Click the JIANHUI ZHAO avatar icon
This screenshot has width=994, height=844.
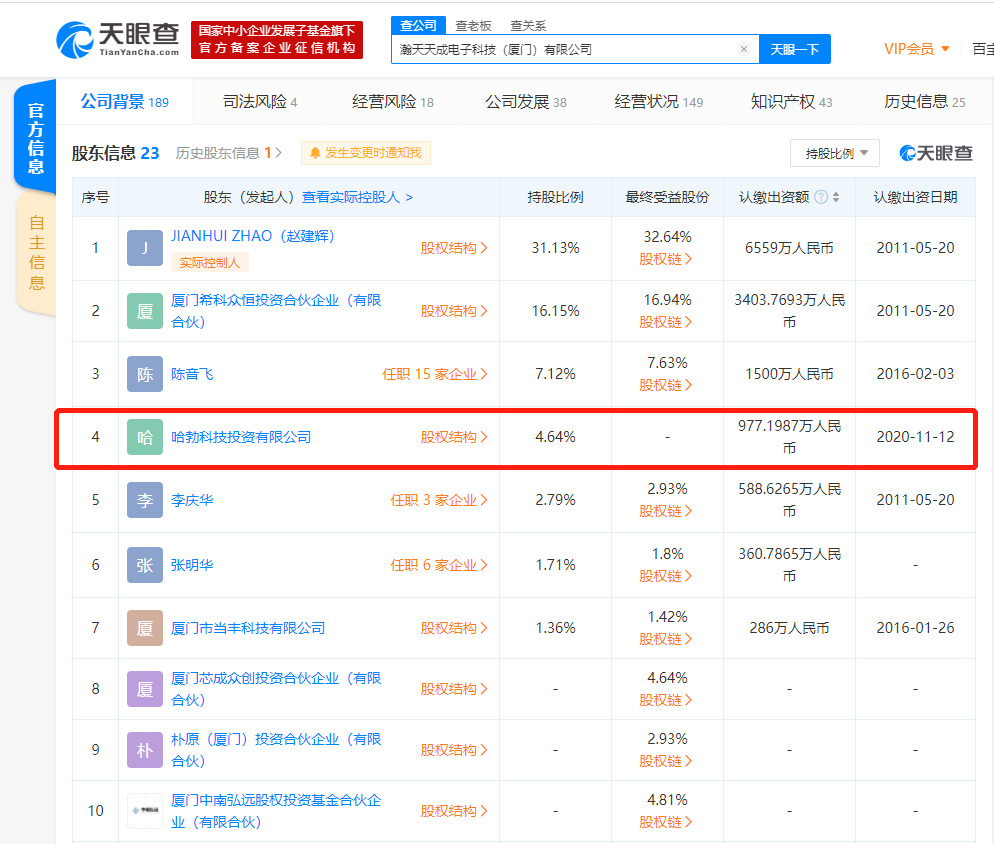pyautogui.click(x=145, y=248)
